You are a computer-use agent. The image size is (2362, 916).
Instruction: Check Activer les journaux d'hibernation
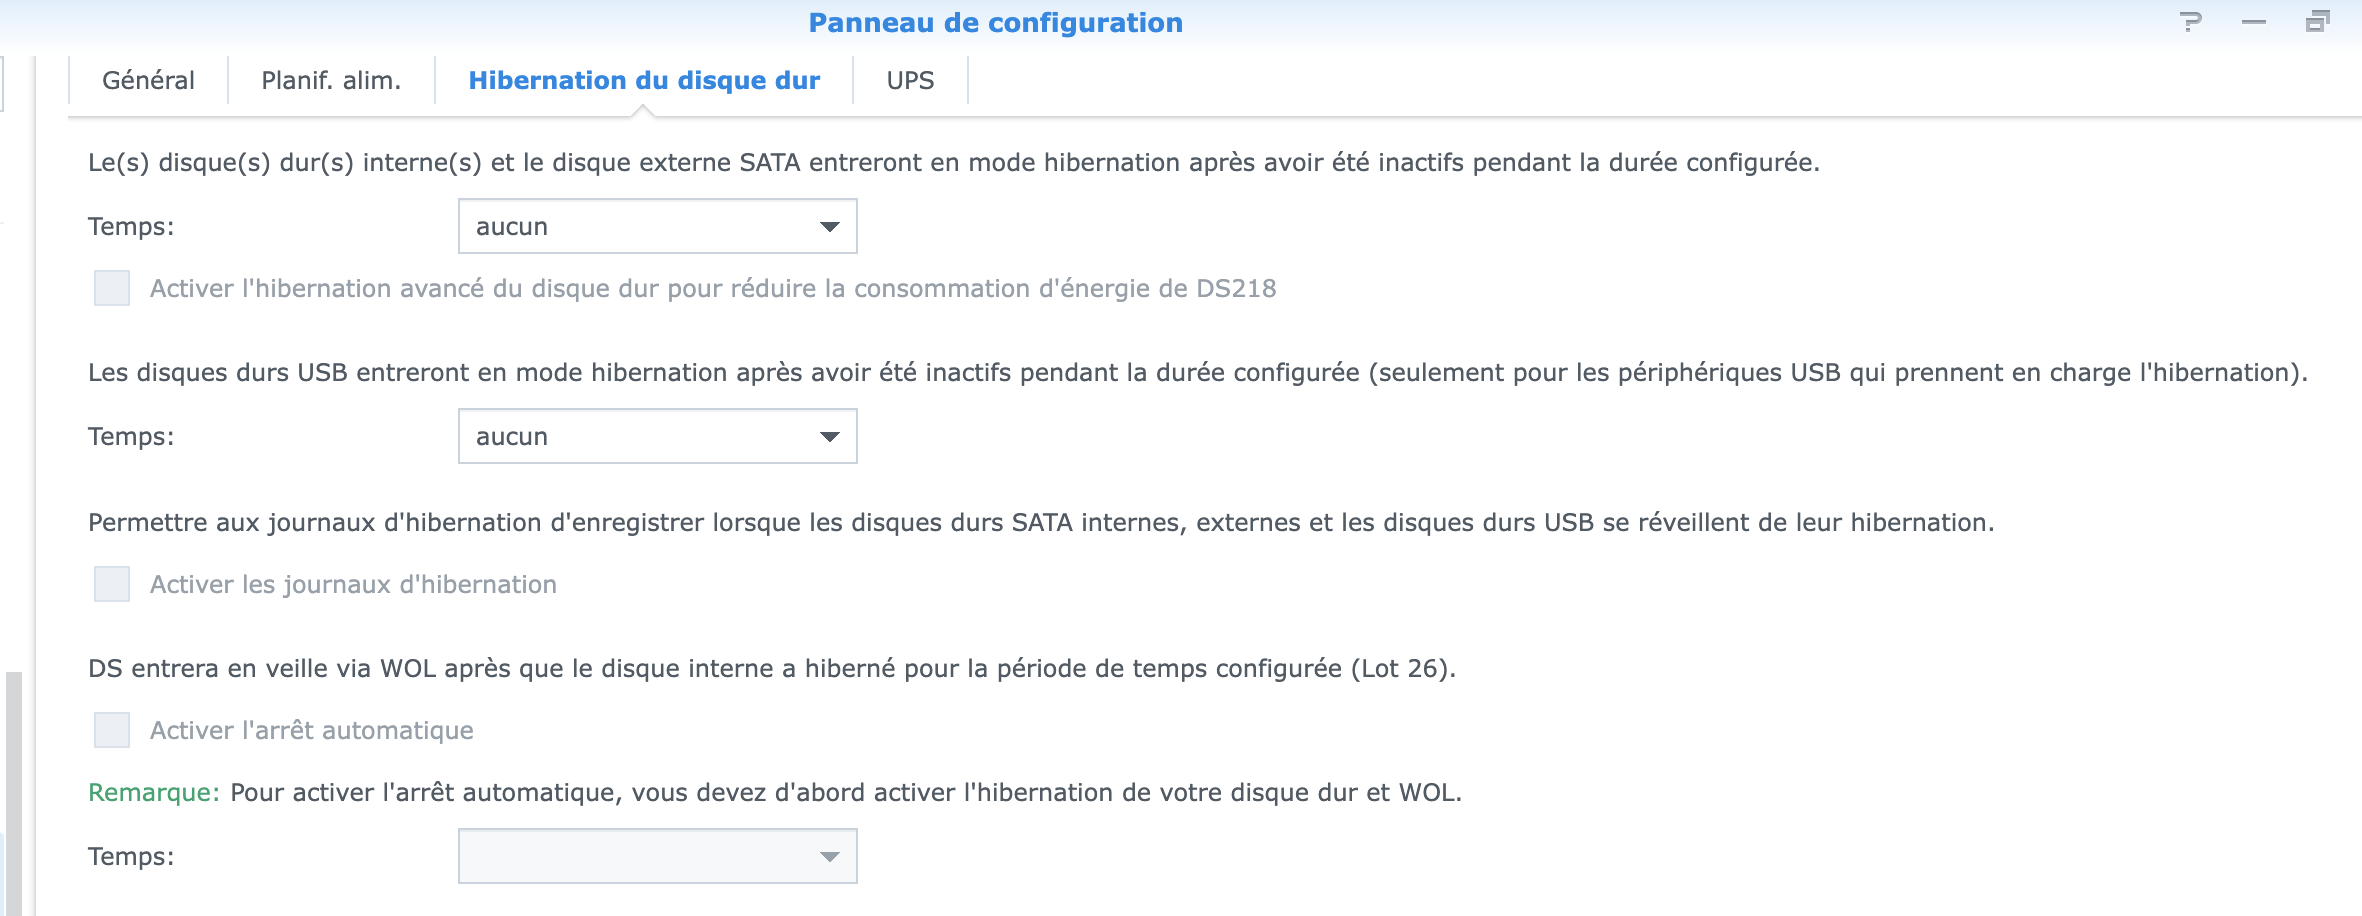coord(112,584)
